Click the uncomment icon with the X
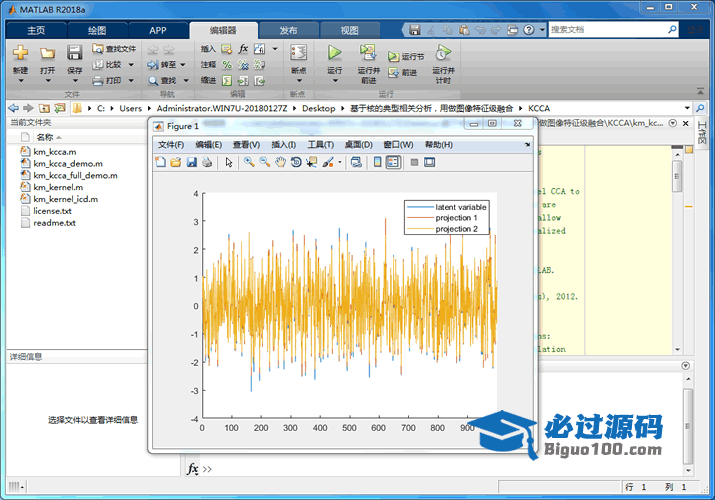The height and width of the screenshot is (500, 715). click(x=243, y=65)
